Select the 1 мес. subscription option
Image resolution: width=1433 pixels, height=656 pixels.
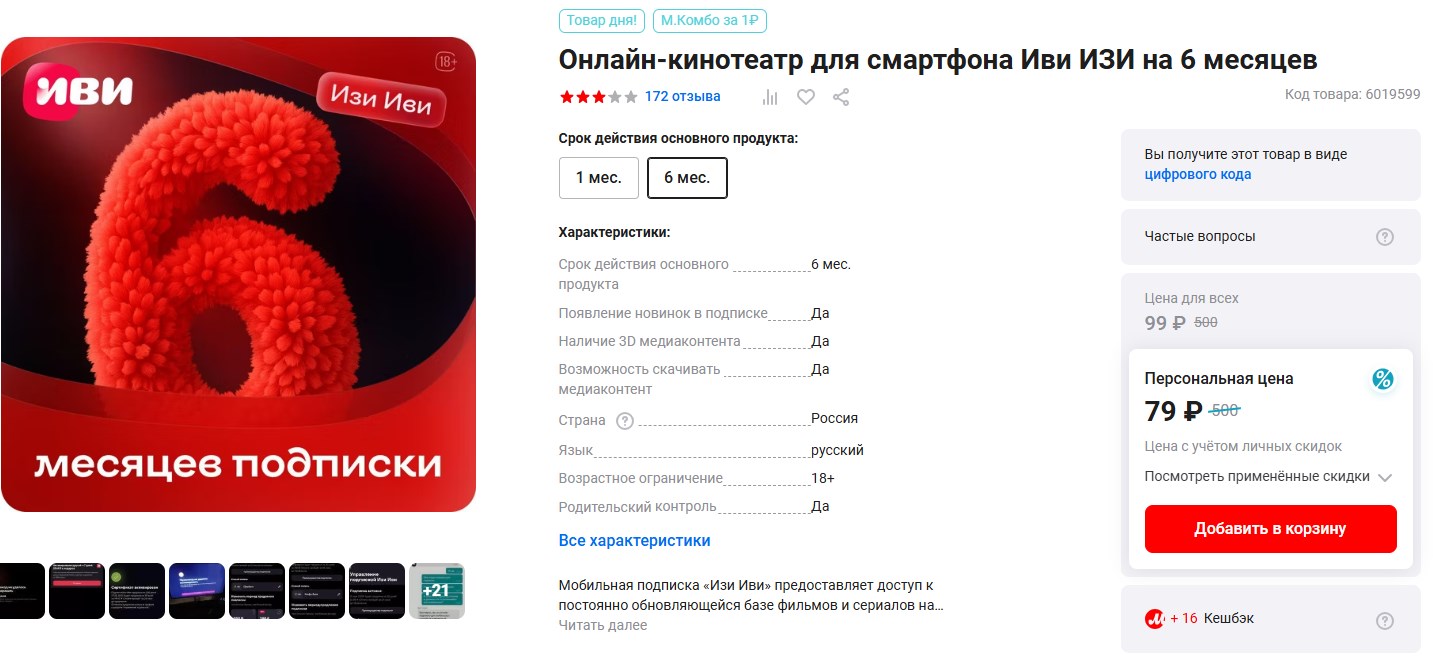click(x=599, y=178)
